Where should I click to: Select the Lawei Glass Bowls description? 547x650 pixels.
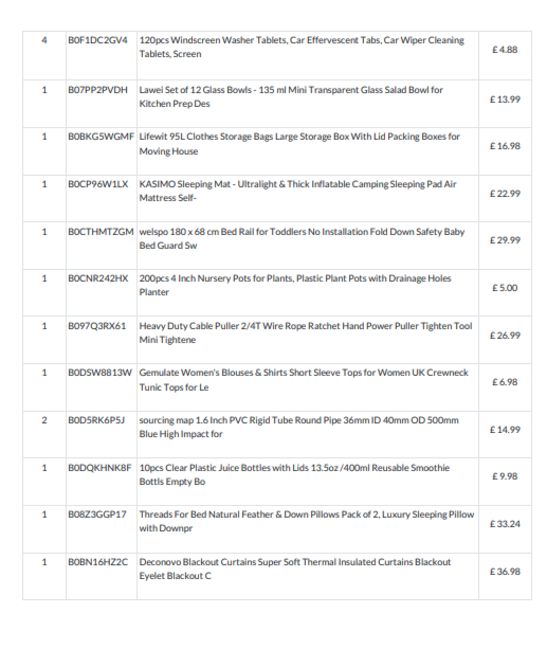click(291, 97)
